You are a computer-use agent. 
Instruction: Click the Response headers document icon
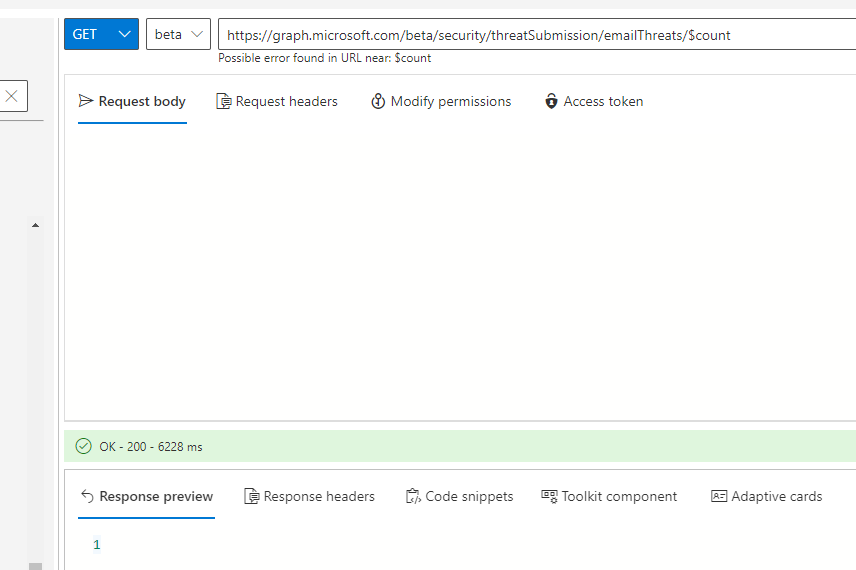point(251,496)
